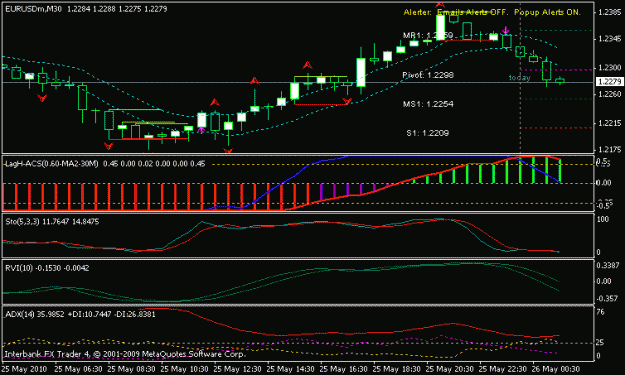Click the EURUSDm,M30 chart title text

33,9
